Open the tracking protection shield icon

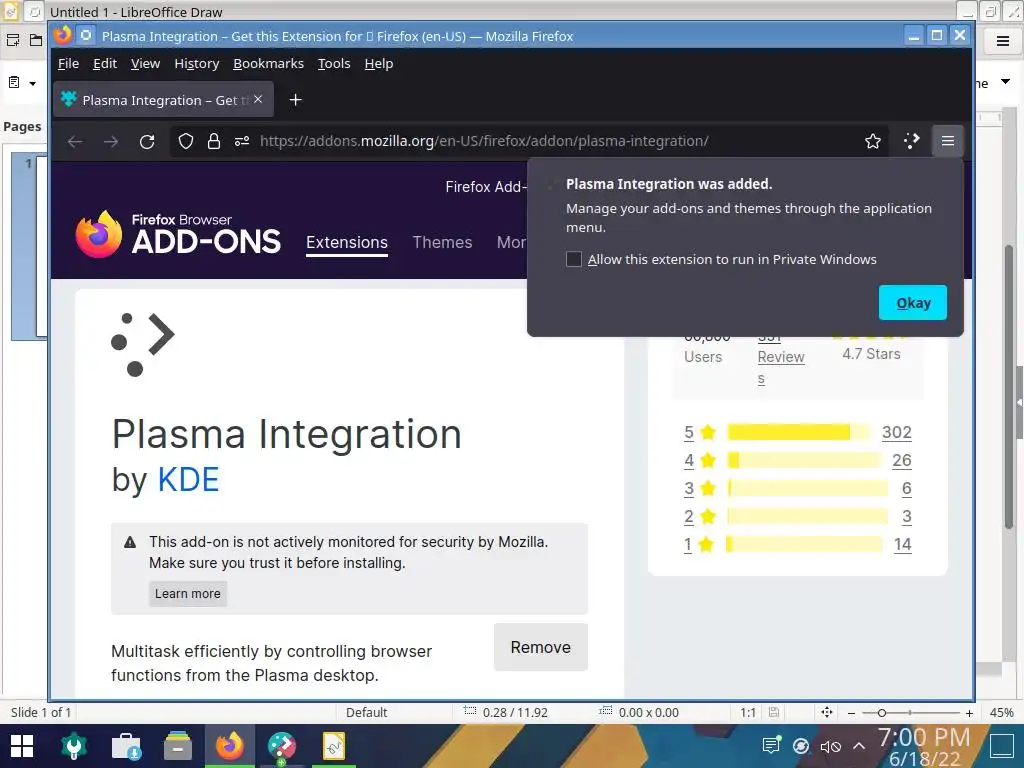tap(186, 141)
